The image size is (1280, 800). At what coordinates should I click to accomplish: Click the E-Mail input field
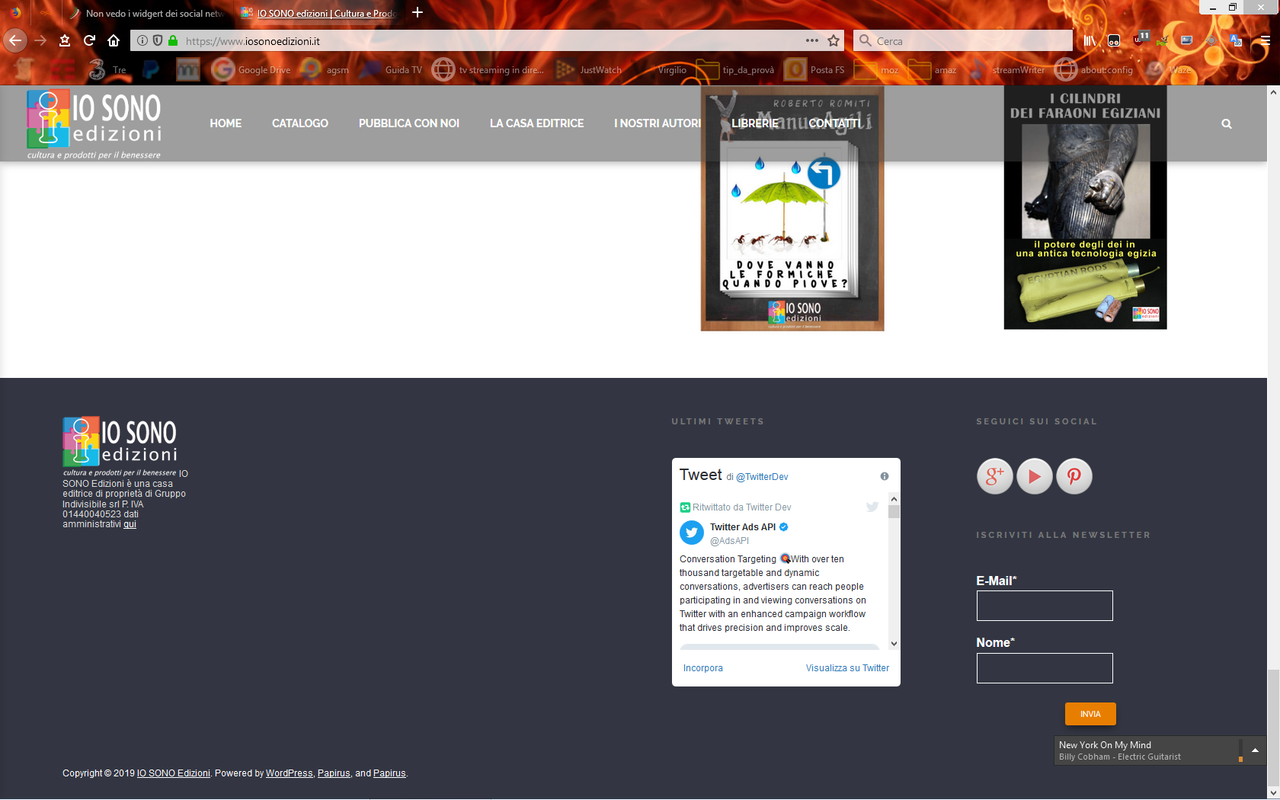1044,606
